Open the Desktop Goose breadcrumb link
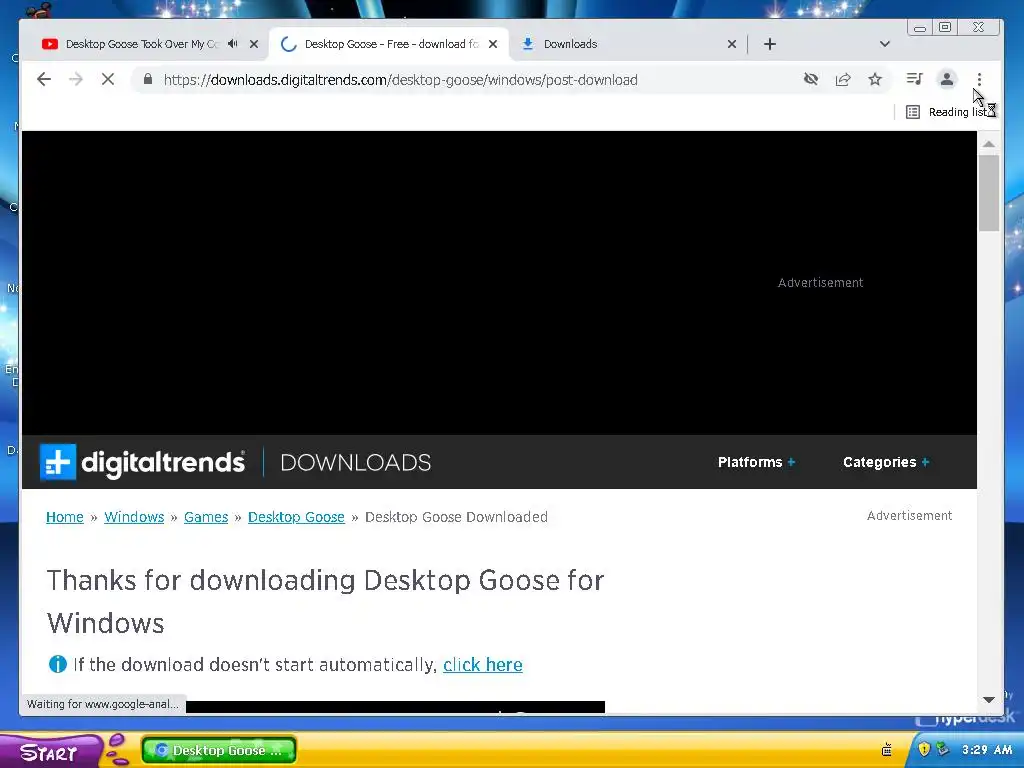Screen dimensions: 1024x768 (296, 517)
